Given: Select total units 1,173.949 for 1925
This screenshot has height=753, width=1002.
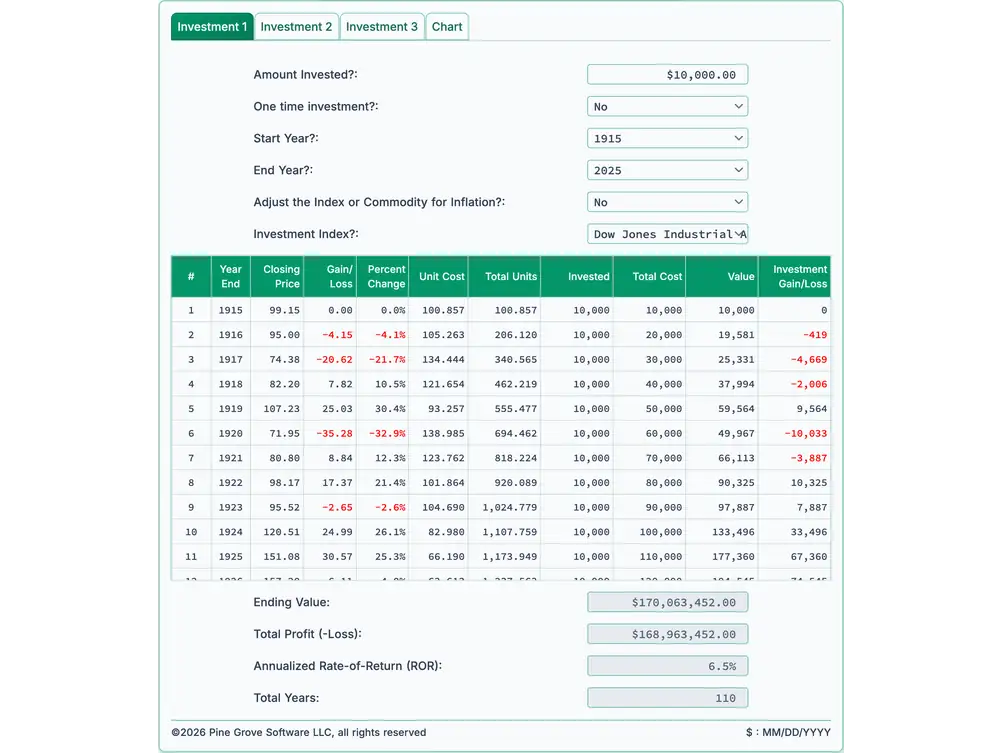Looking at the screenshot, I should point(504,557).
